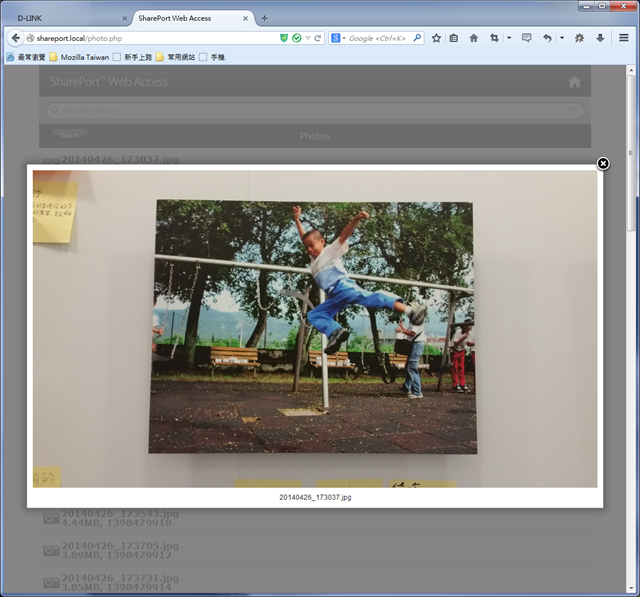This screenshot has height=597, width=640.
Task: Click the camera icon beside 20140426_173705.jpg
Action: [x=51, y=550]
